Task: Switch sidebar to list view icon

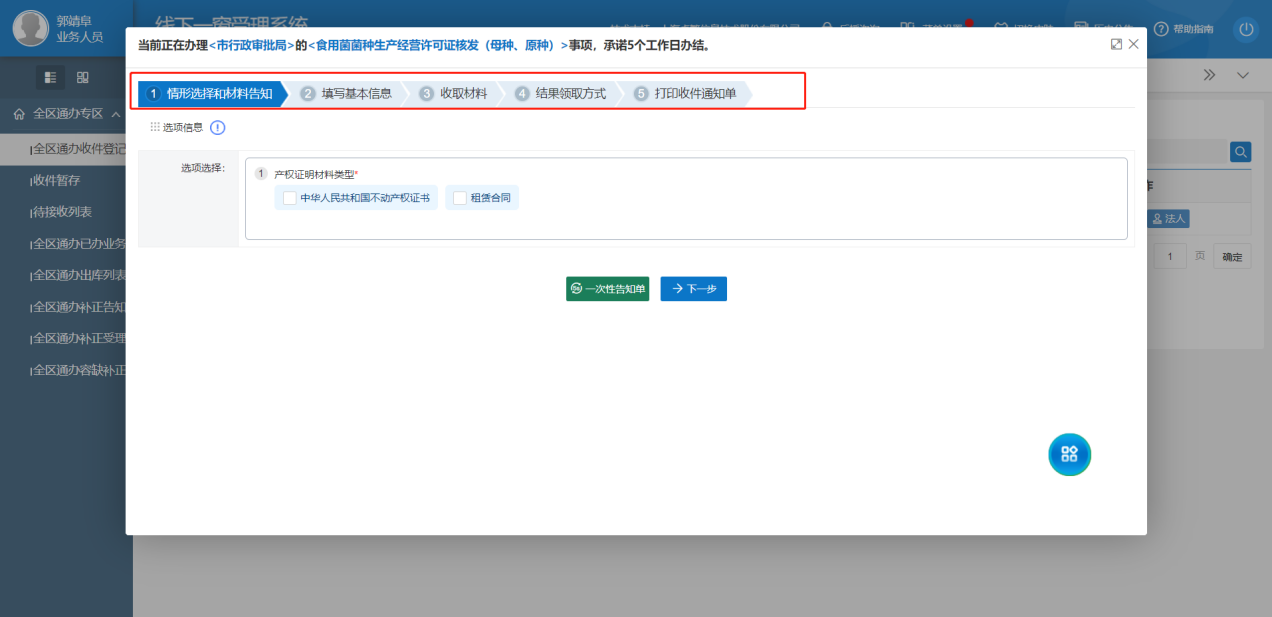Action: [x=51, y=77]
